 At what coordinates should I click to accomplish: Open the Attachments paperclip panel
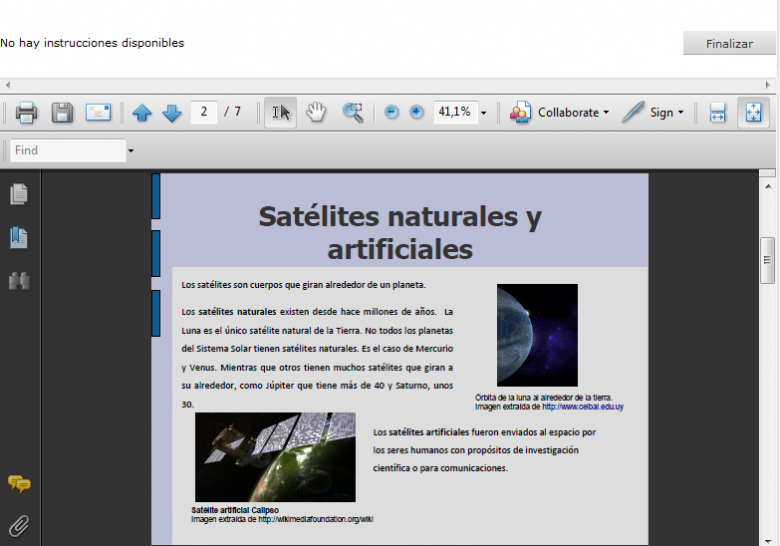[x=19, y=526]
